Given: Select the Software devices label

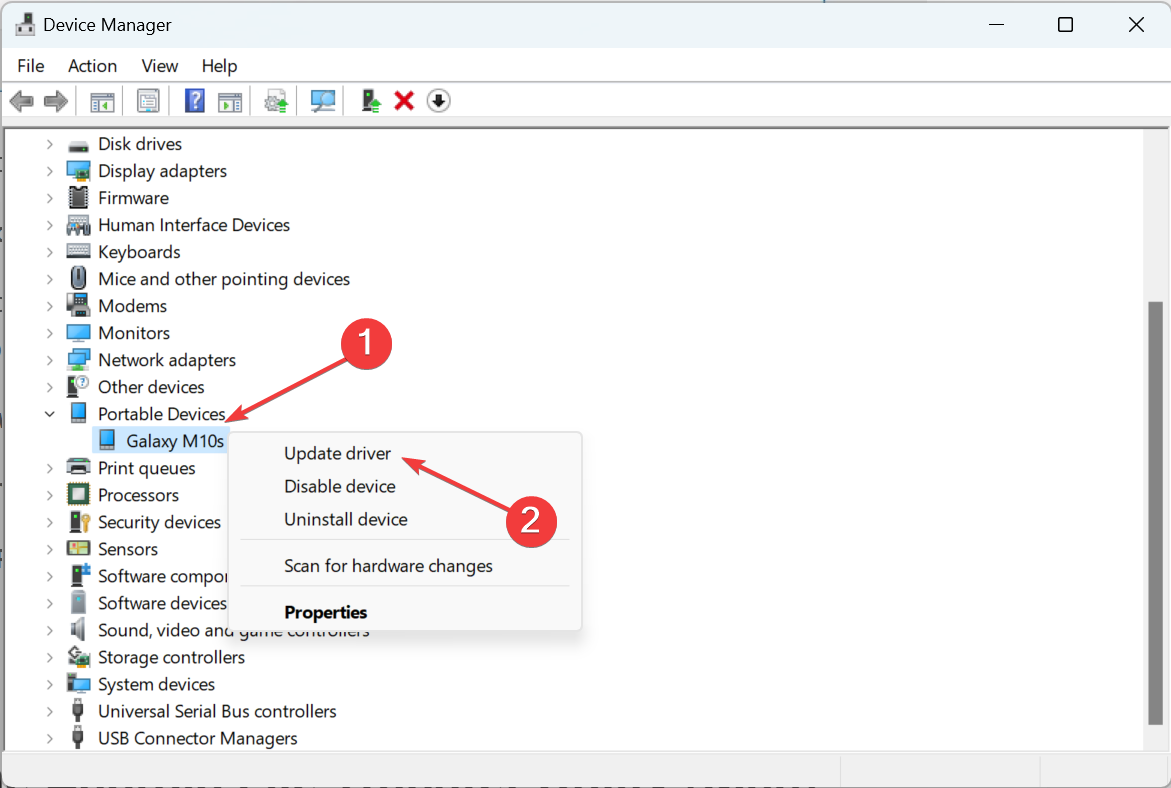Looking at the screenshot, I should click(163, 603).
